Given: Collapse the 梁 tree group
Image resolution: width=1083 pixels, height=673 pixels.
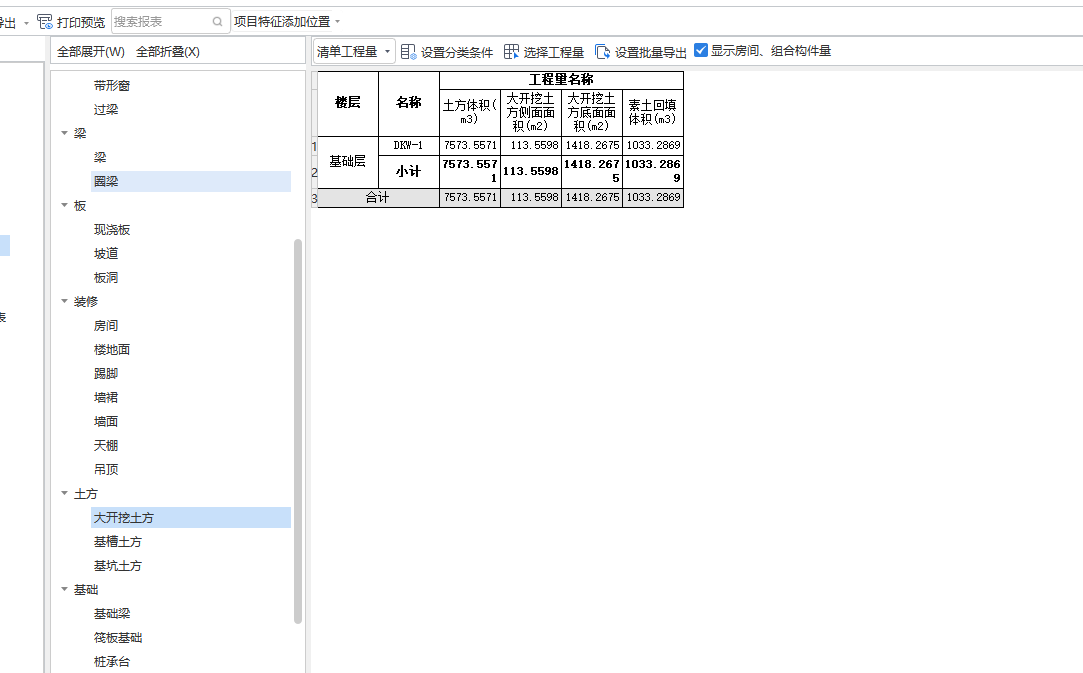Looking at the screenshot, I should click(x=64, y=133).
